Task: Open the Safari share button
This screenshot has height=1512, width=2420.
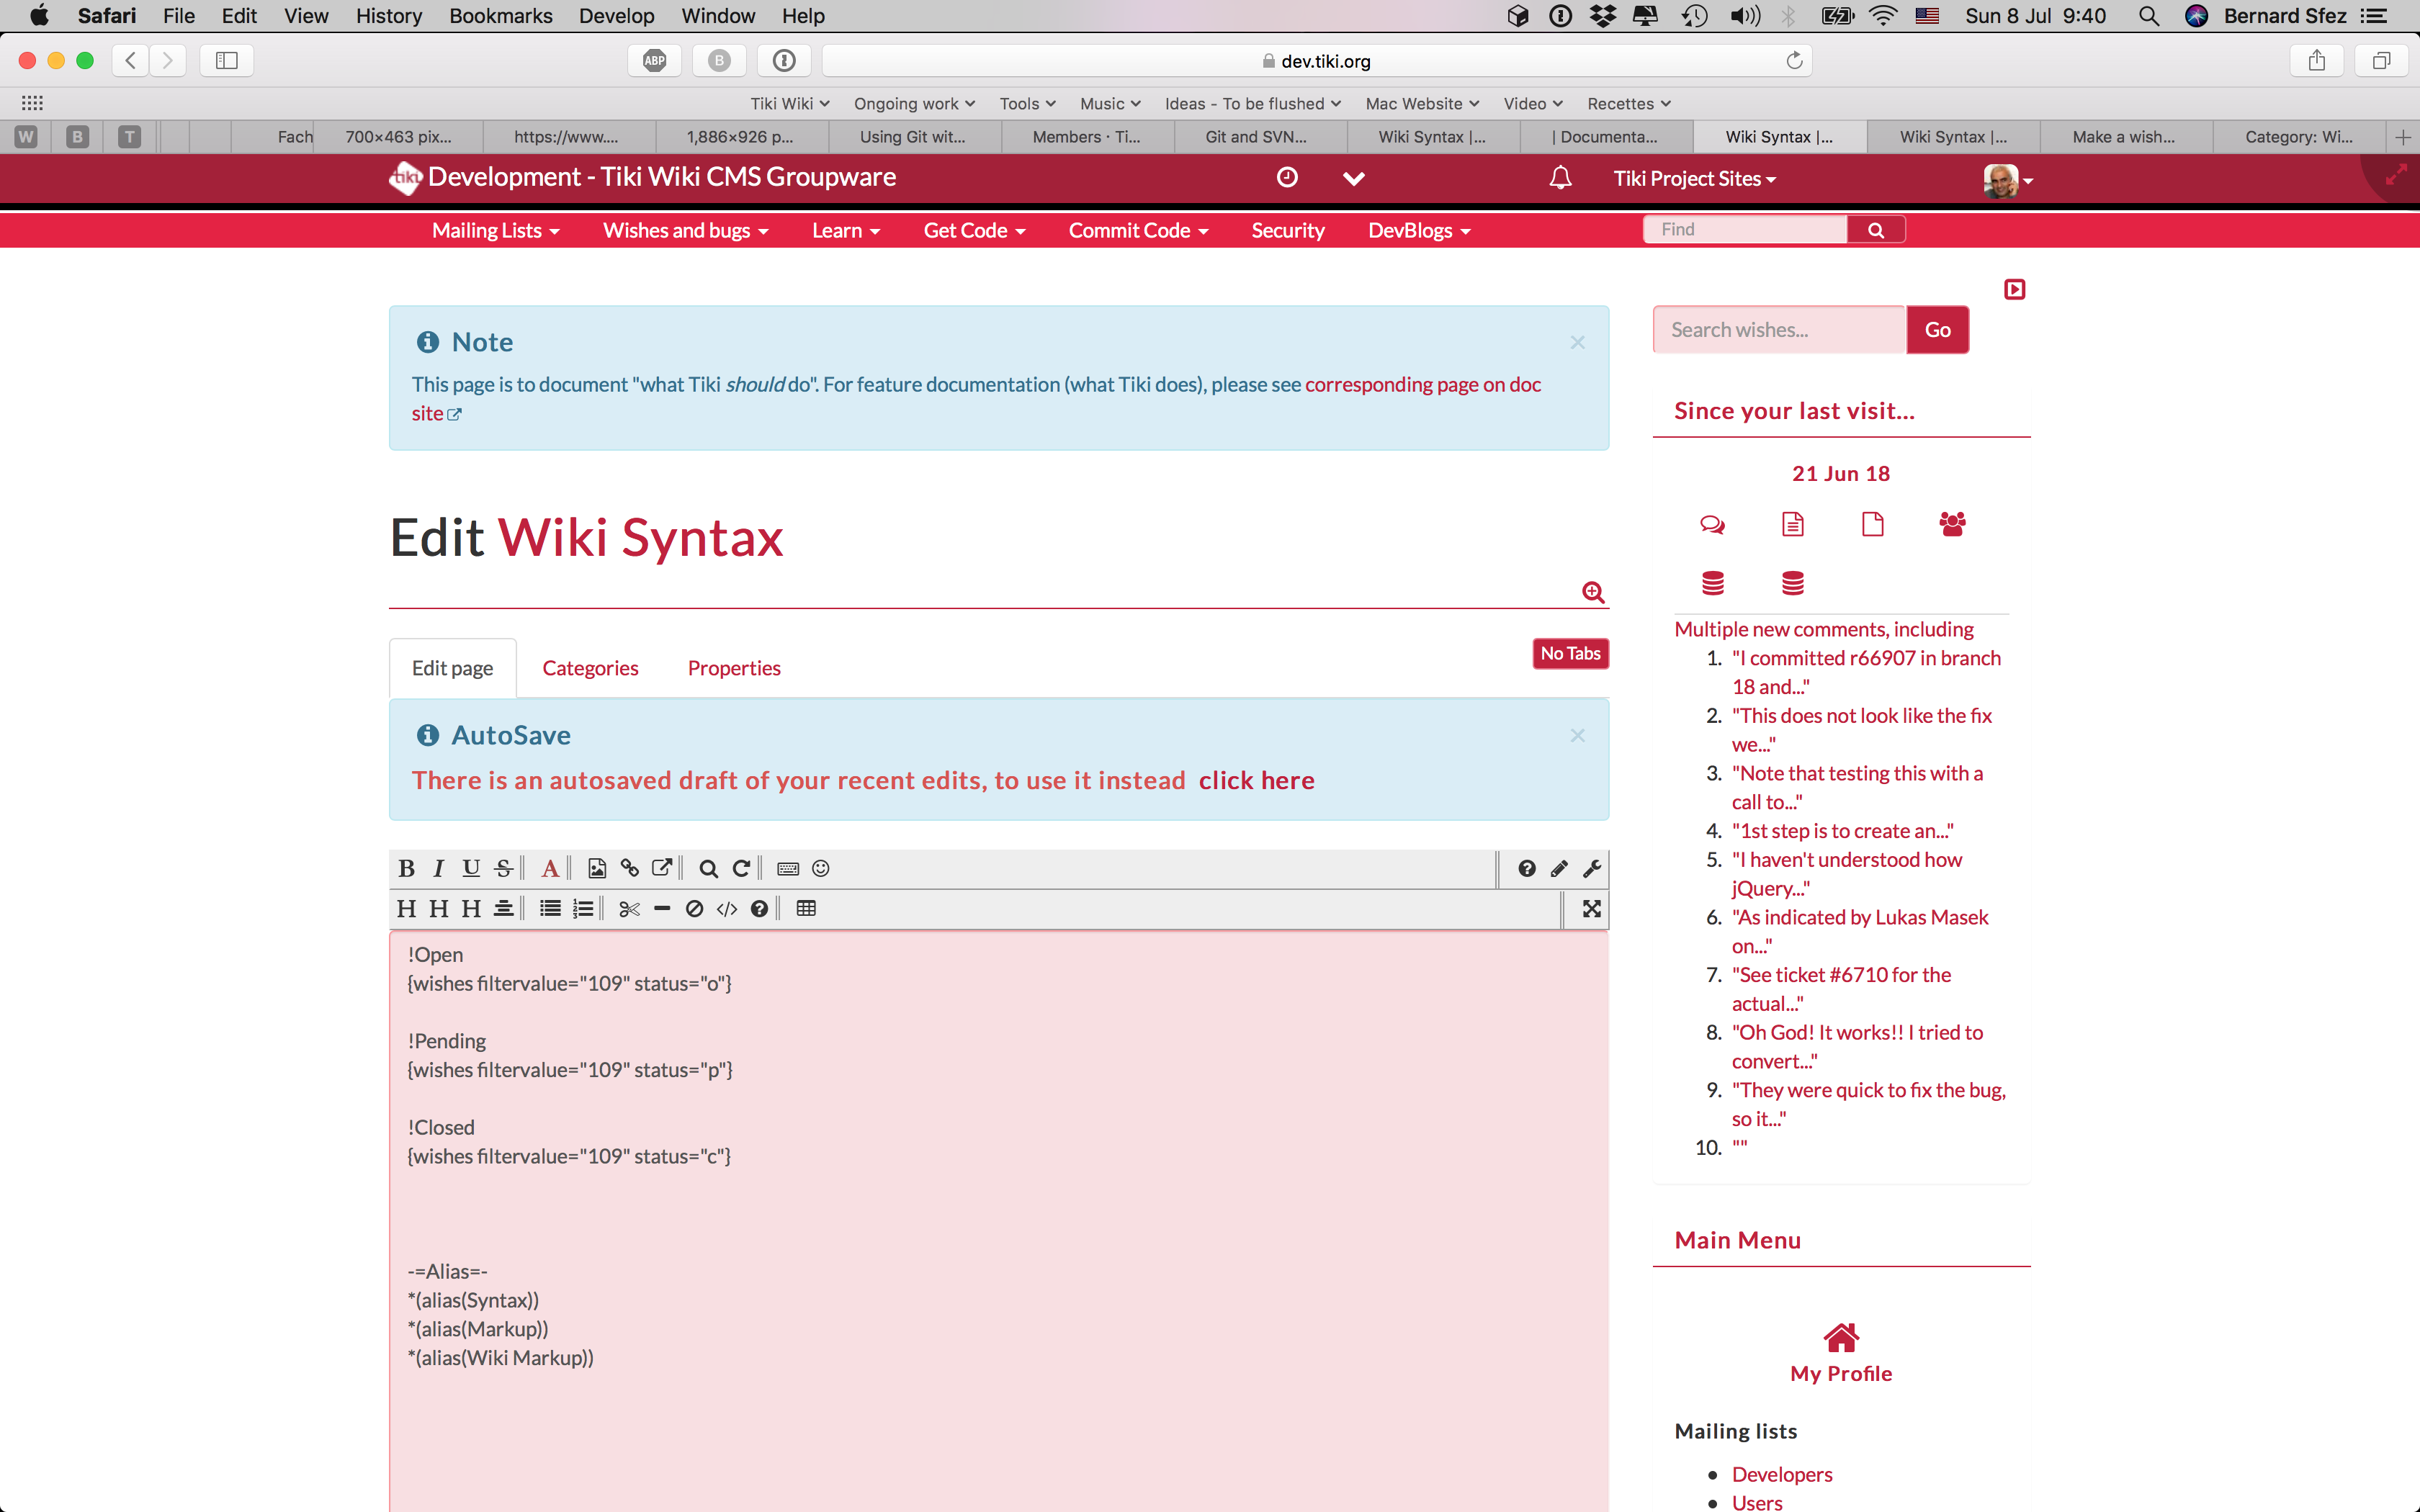Action: (x=2317, y=61)
